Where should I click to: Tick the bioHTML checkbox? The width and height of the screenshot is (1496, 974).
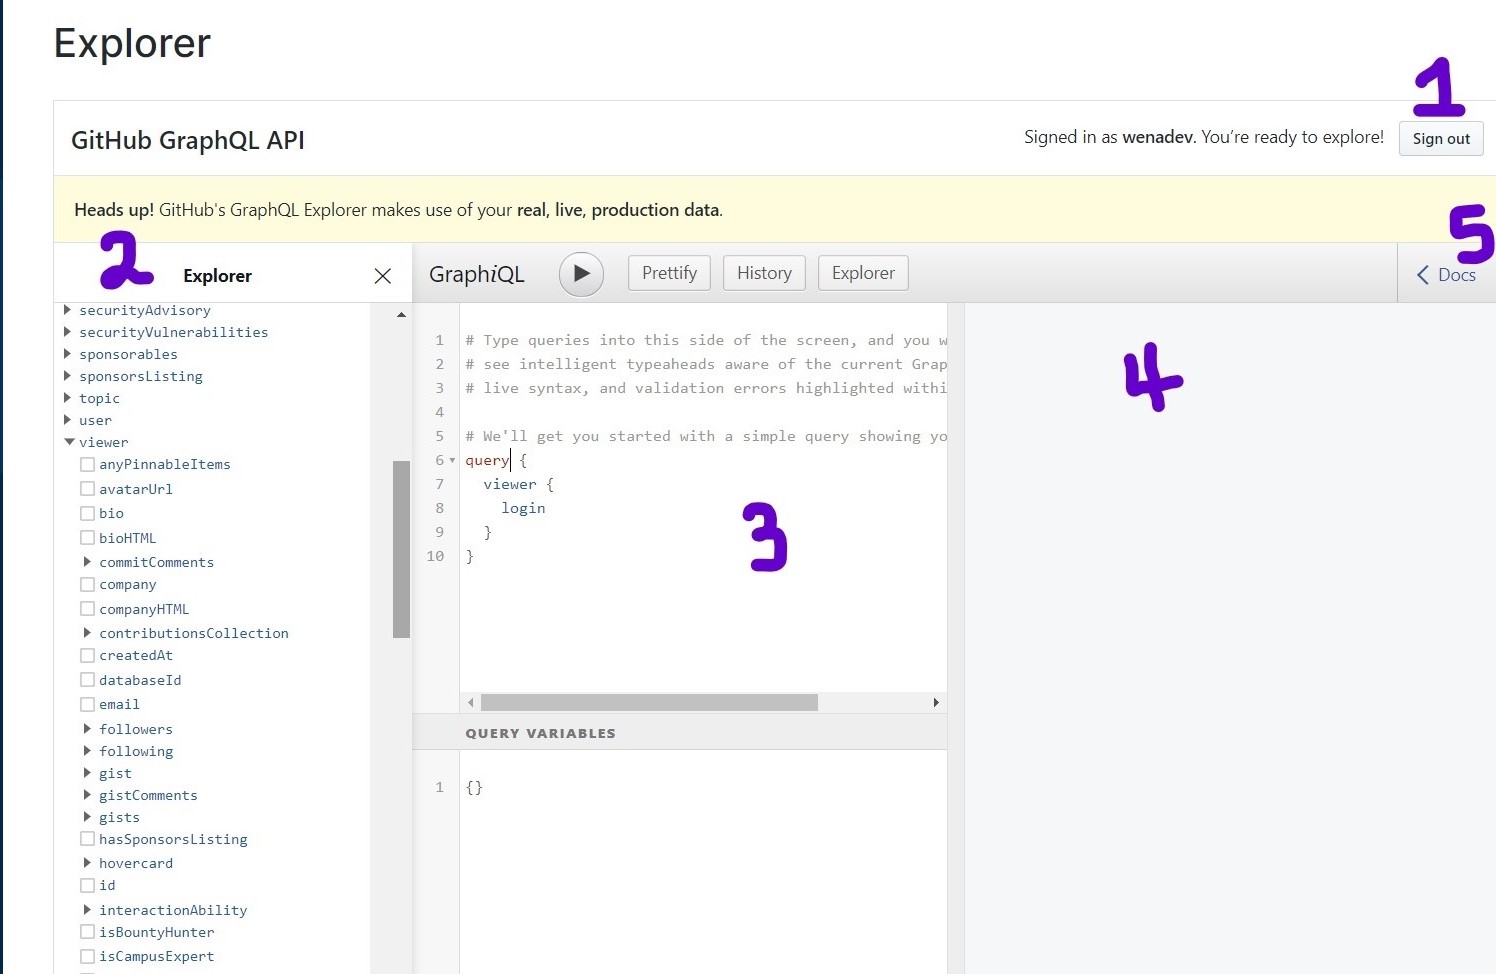pyautogui.click(x=87, y=538)
